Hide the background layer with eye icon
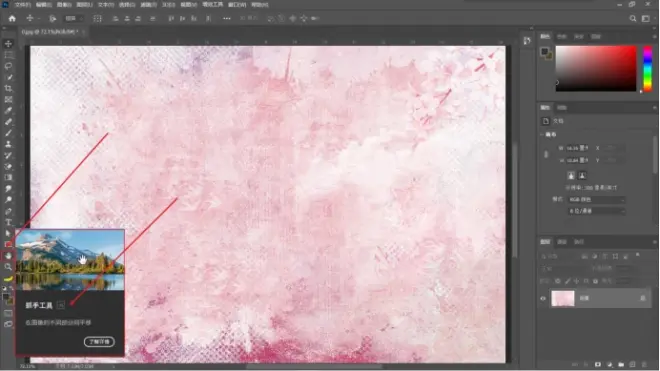 543,299
